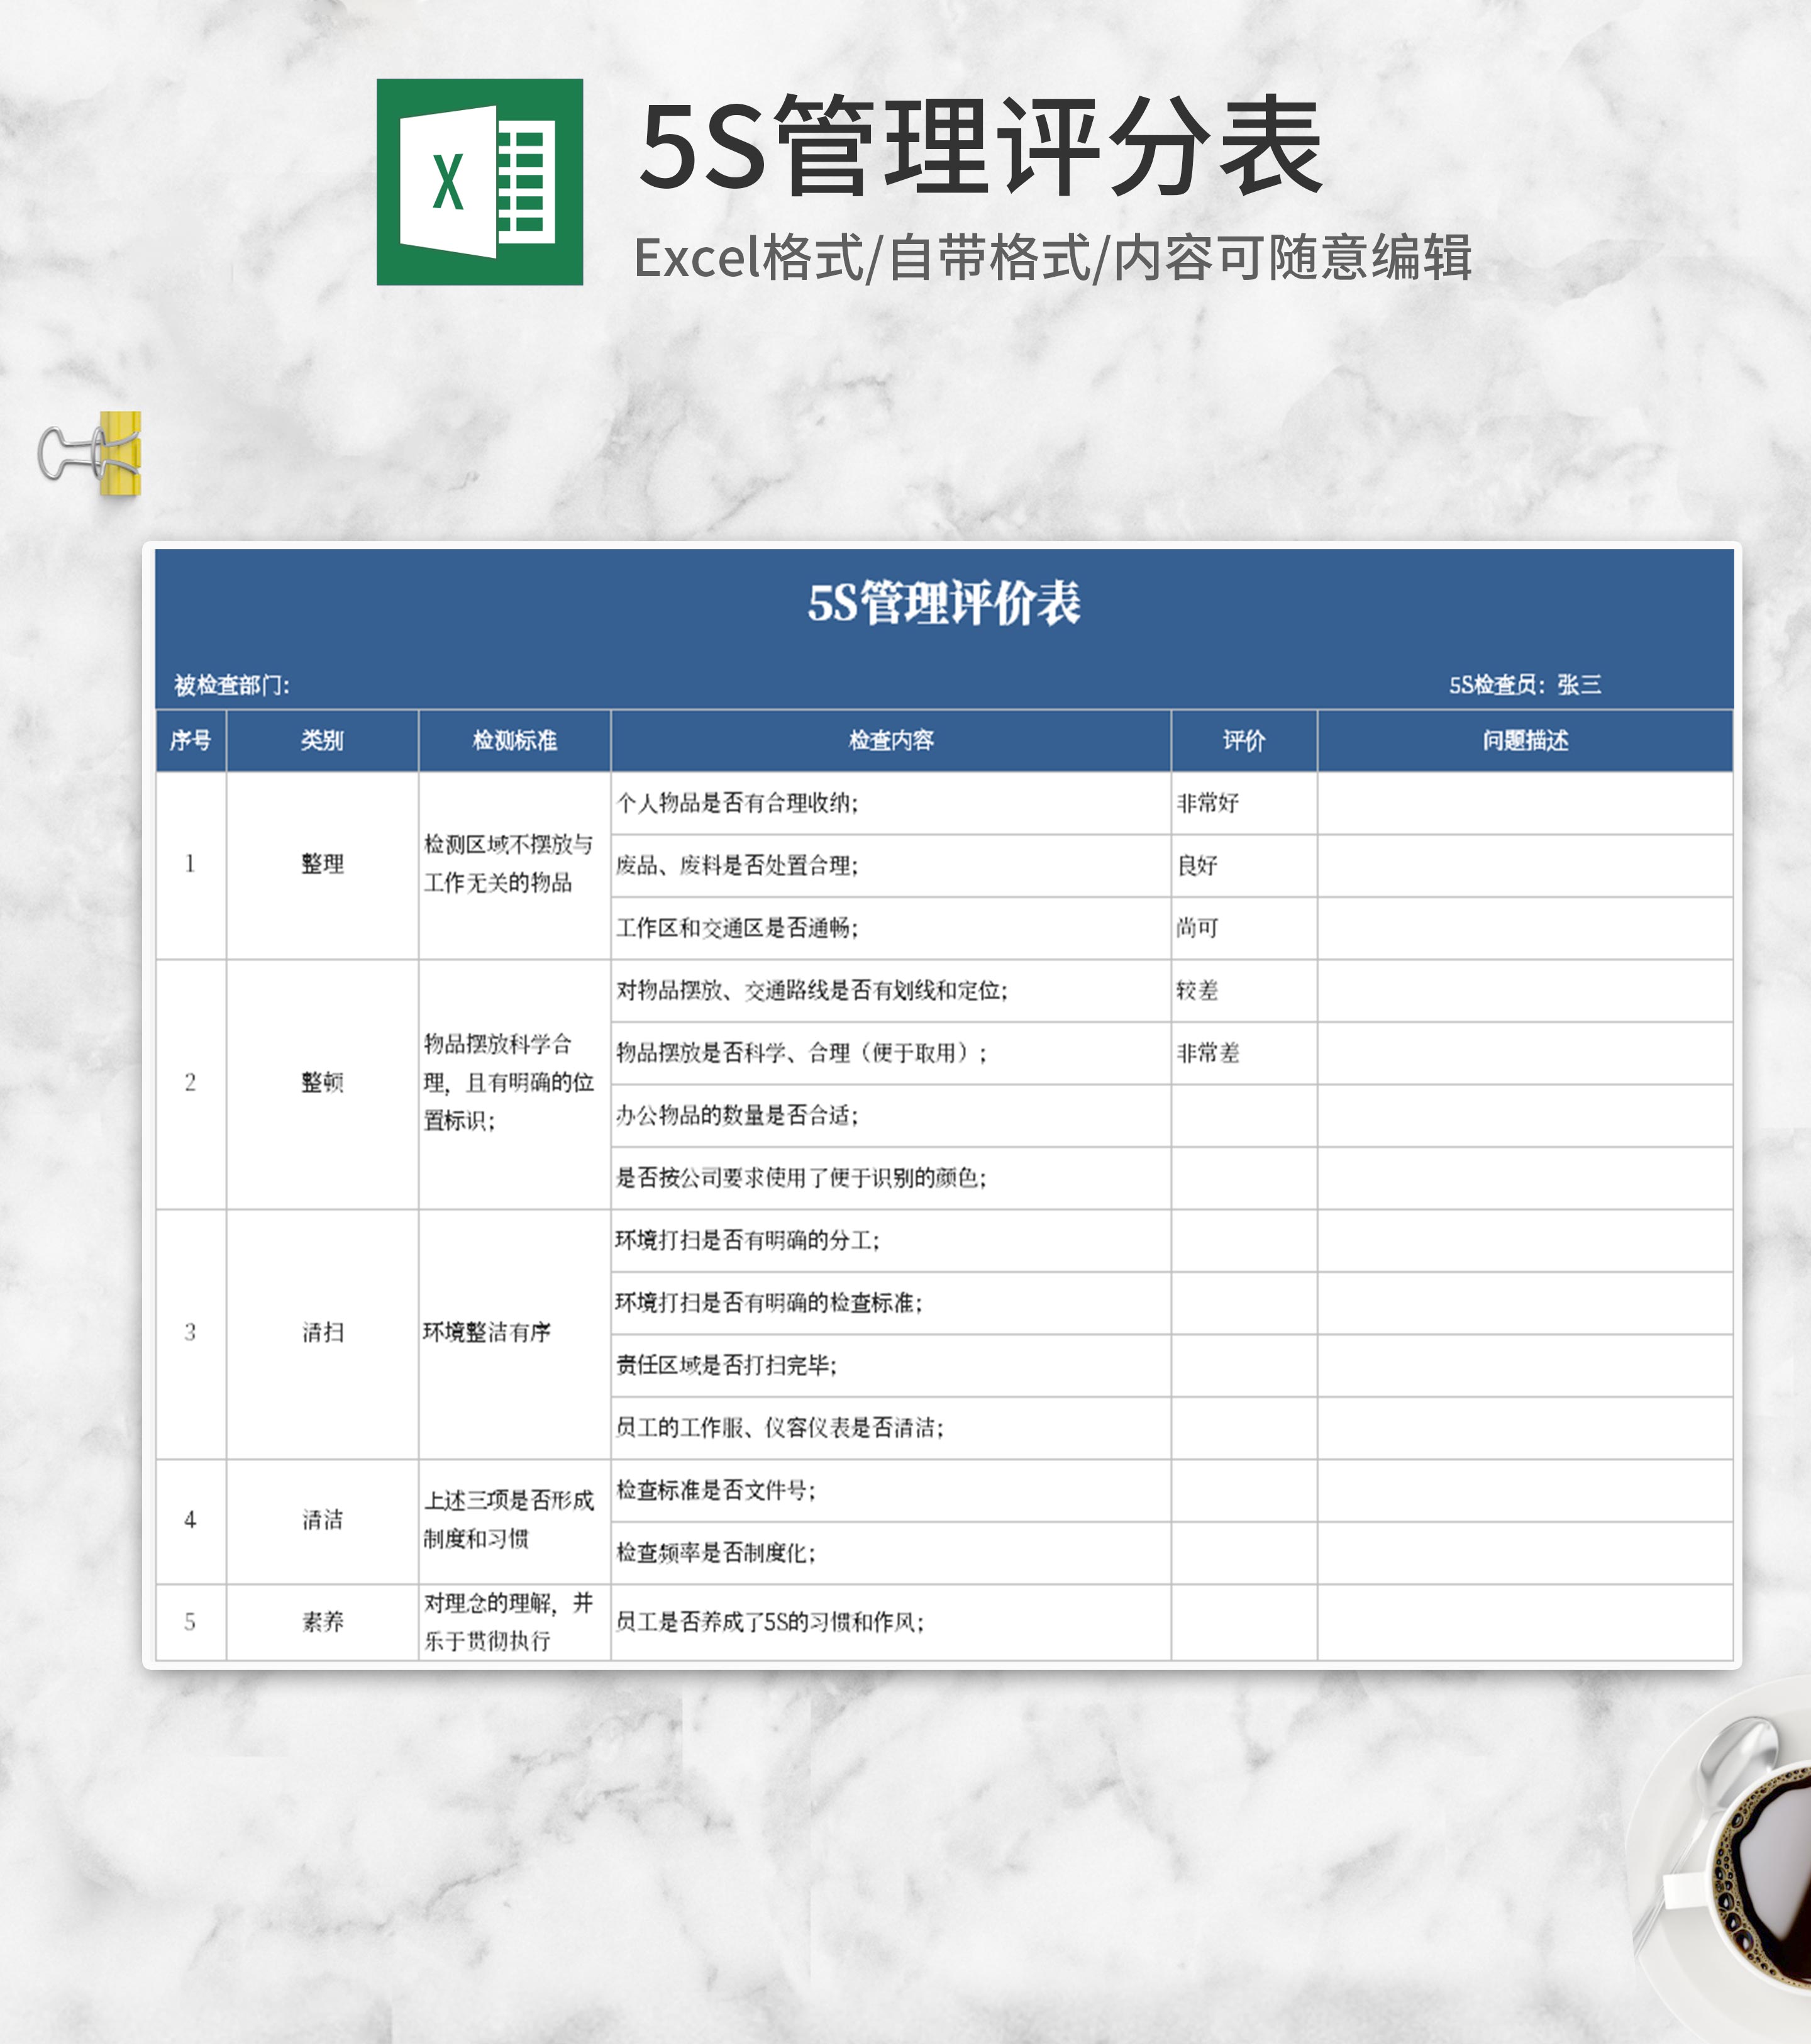The height and width of the screenshot is (2044, 1811).
Task: Select the 序号 column header
Action: pos(190,740)
